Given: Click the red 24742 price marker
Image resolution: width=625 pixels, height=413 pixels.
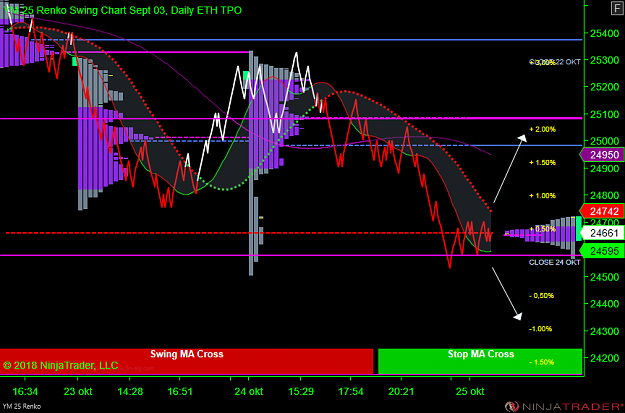Looking at the screenshot, I should 603,211.
